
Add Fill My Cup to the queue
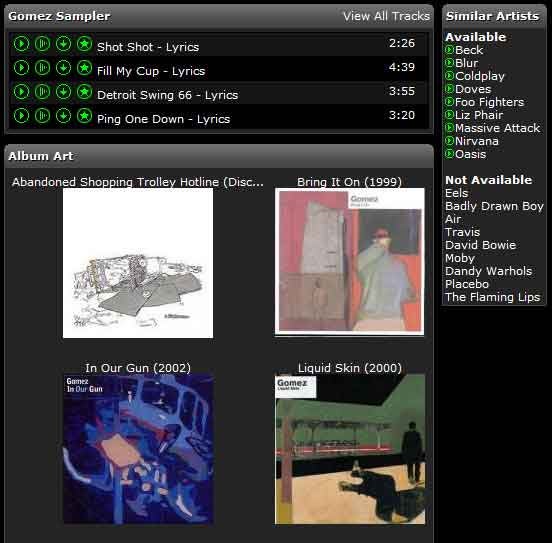point(42,68)
